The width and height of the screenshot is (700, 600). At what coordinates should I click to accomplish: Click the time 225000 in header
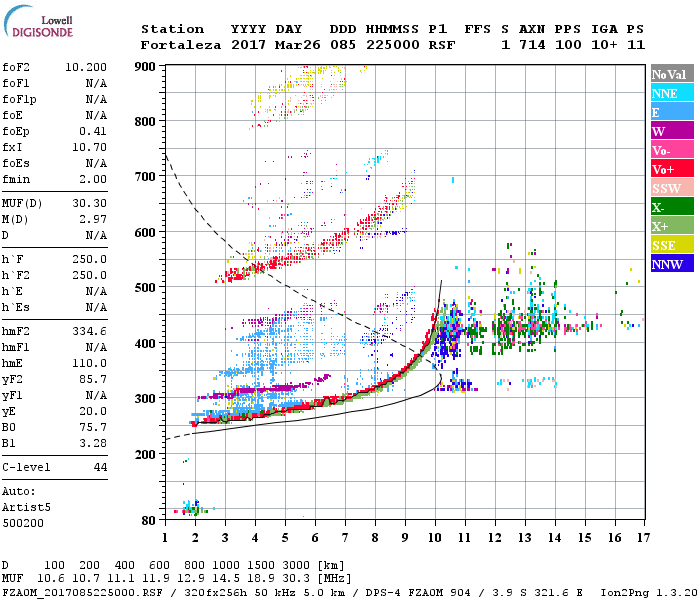pyautogui.click(x=392, y=45)
